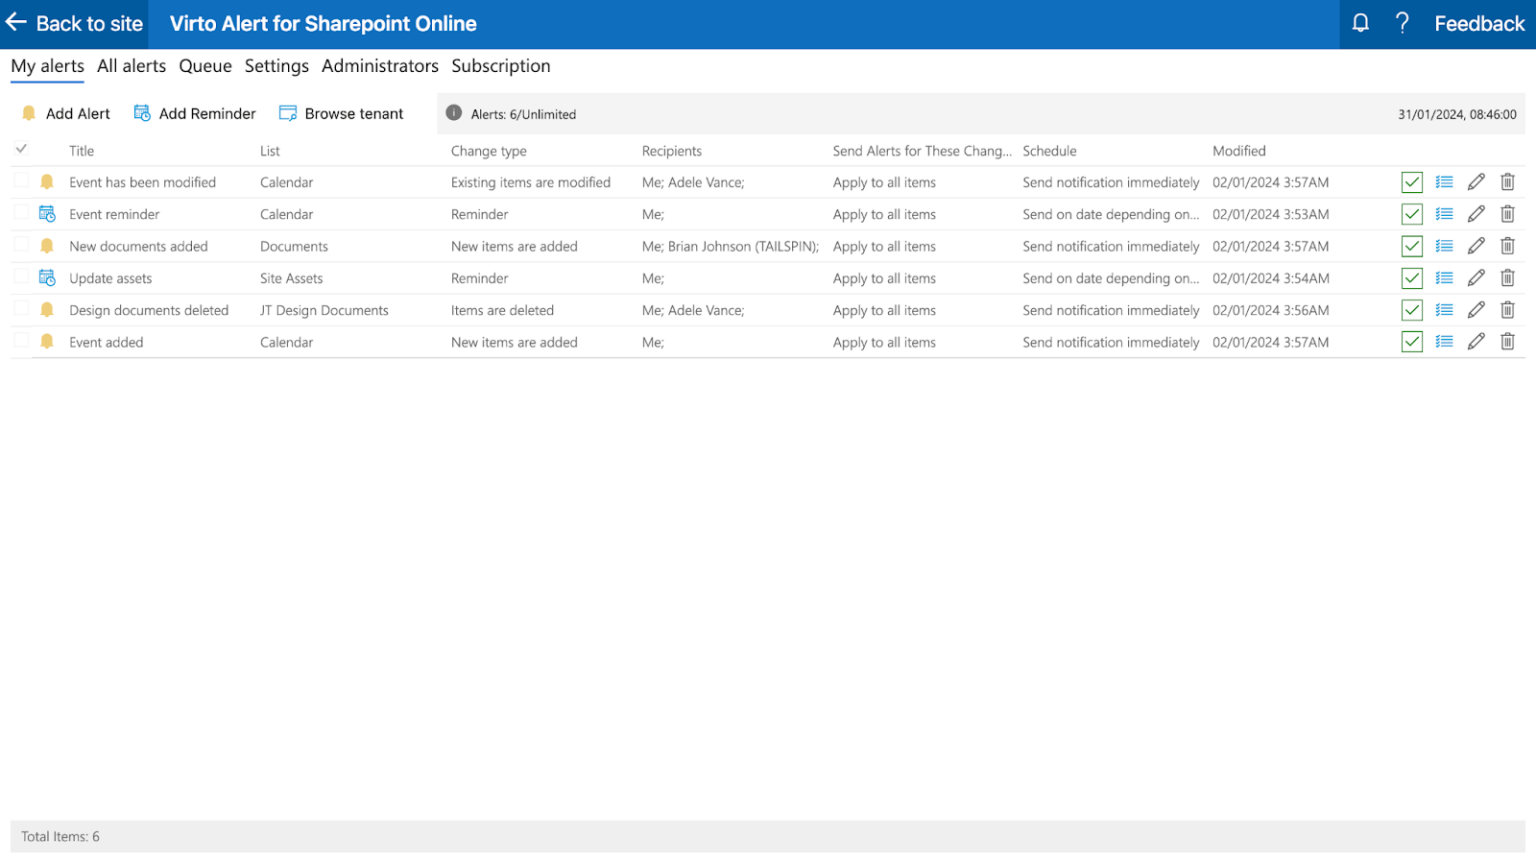Screen dimensions: 1536x863
Task: Open the Subscription tab
Action: [501, 66]
